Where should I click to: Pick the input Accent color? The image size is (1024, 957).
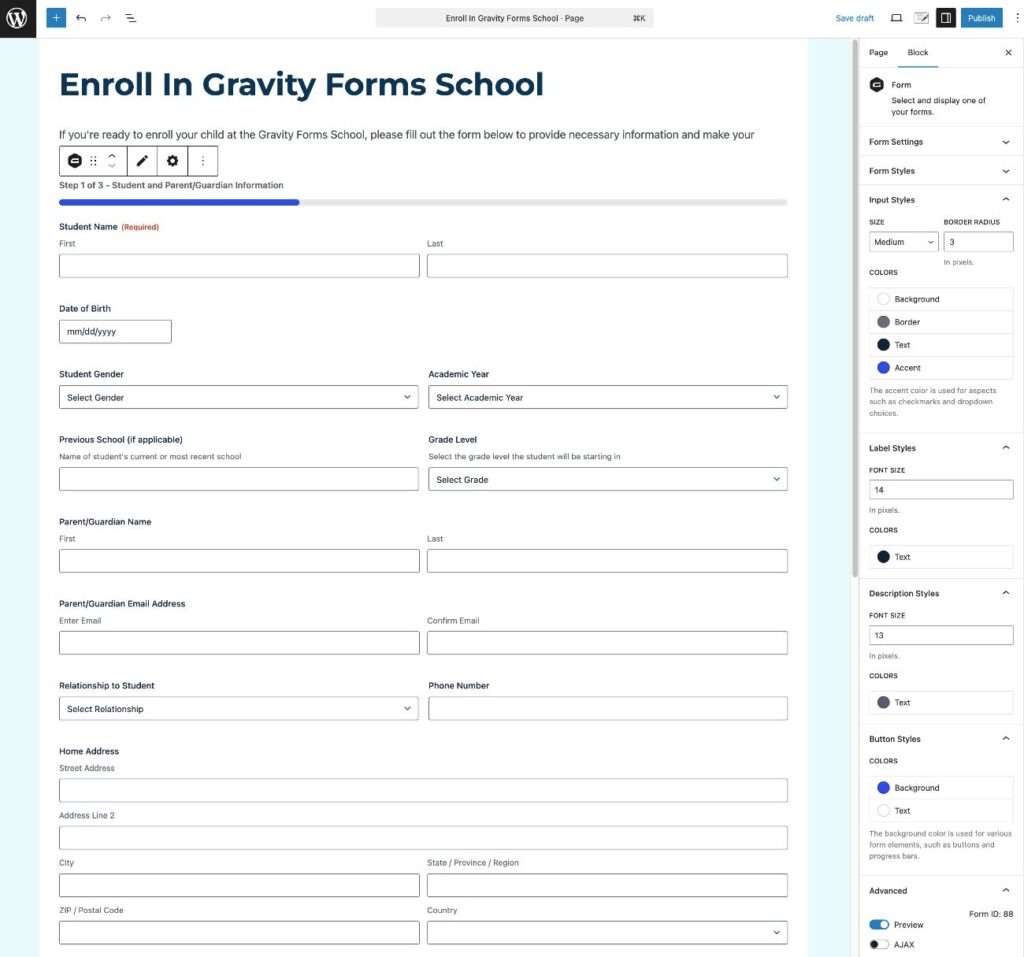tap(941, 368)
